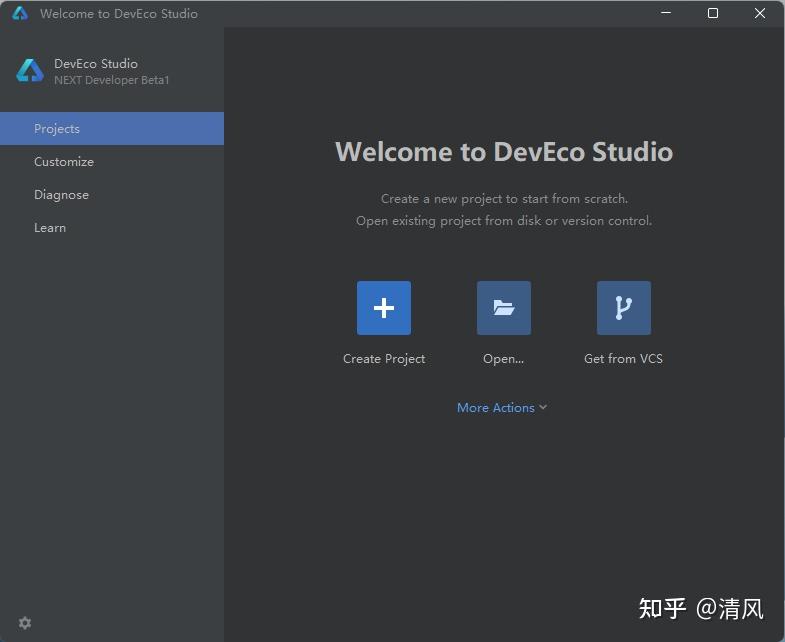
Task: Switch to the Customize tab
Action: pyautogui.click(x=64, y=162)
